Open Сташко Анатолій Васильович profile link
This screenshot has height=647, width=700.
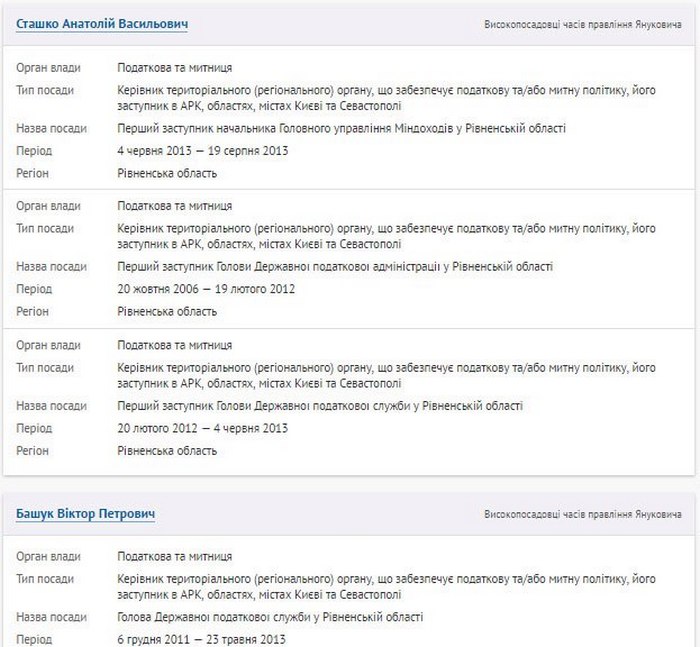coord(102,24)
